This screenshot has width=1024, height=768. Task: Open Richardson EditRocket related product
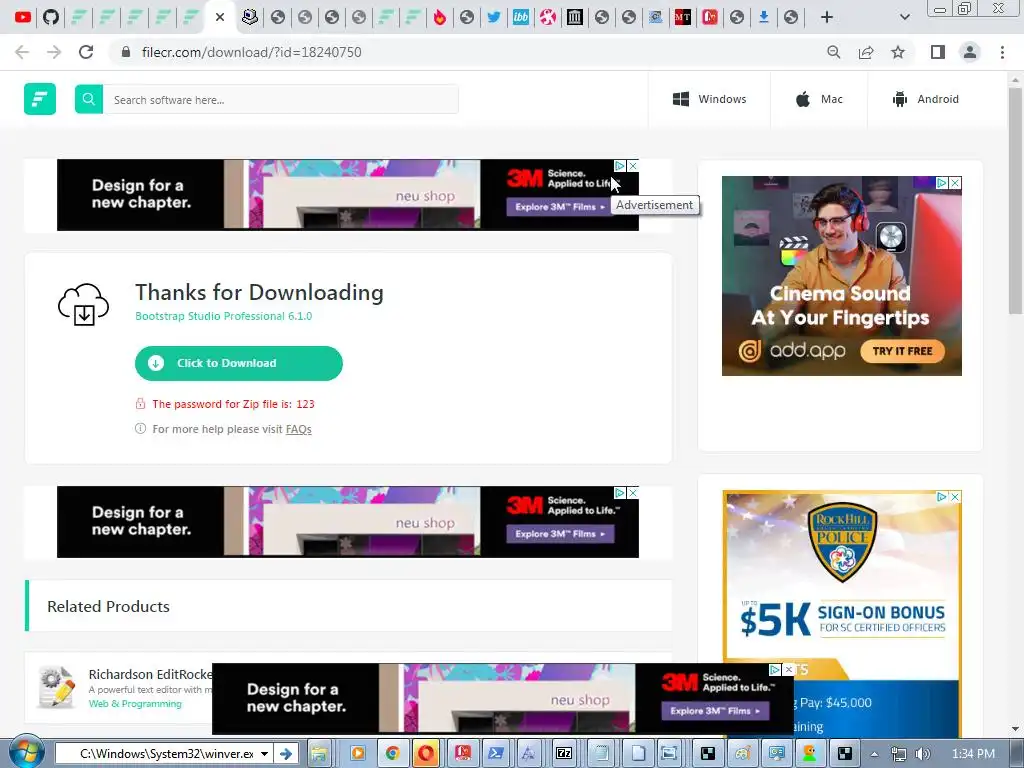(150, 674)
